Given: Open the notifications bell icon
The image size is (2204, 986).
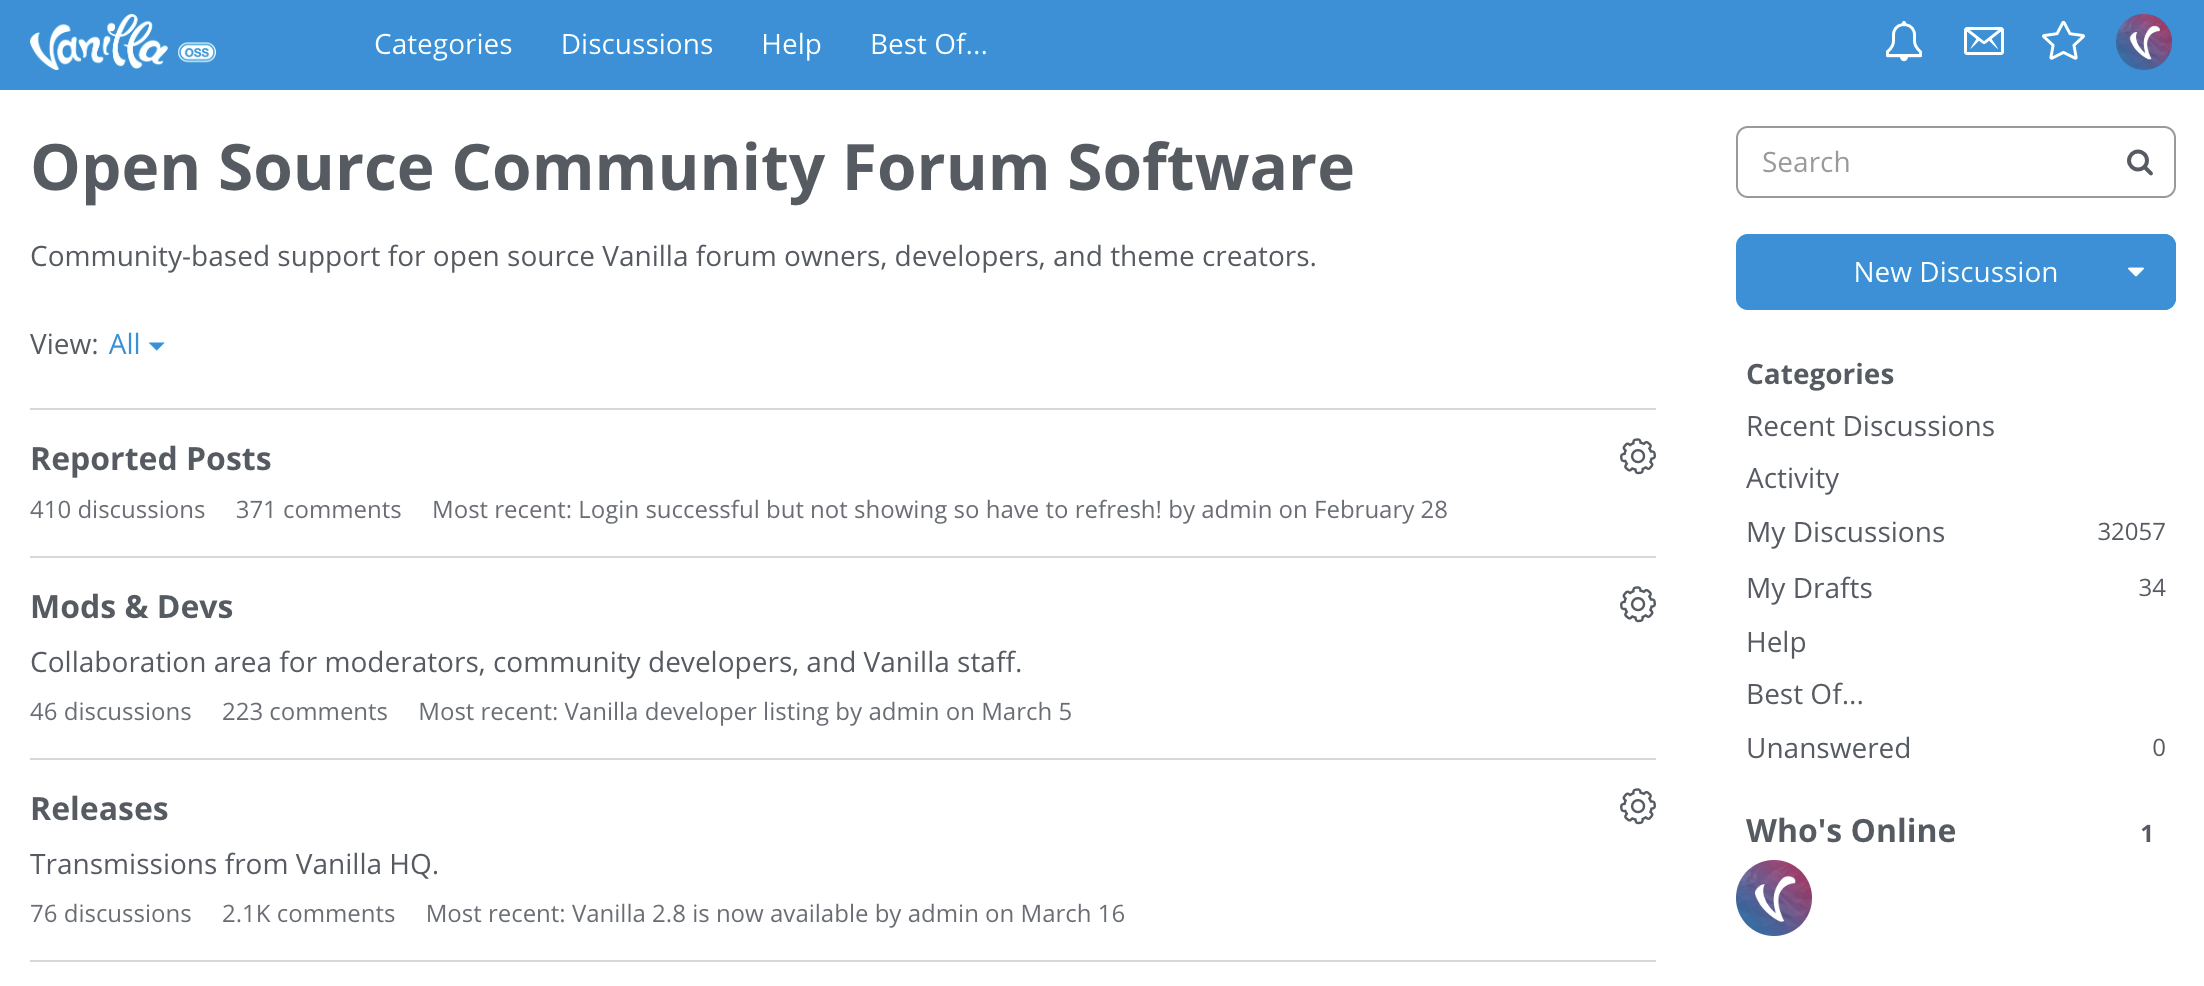Looking at the screenshot, I should [1903, 42].
